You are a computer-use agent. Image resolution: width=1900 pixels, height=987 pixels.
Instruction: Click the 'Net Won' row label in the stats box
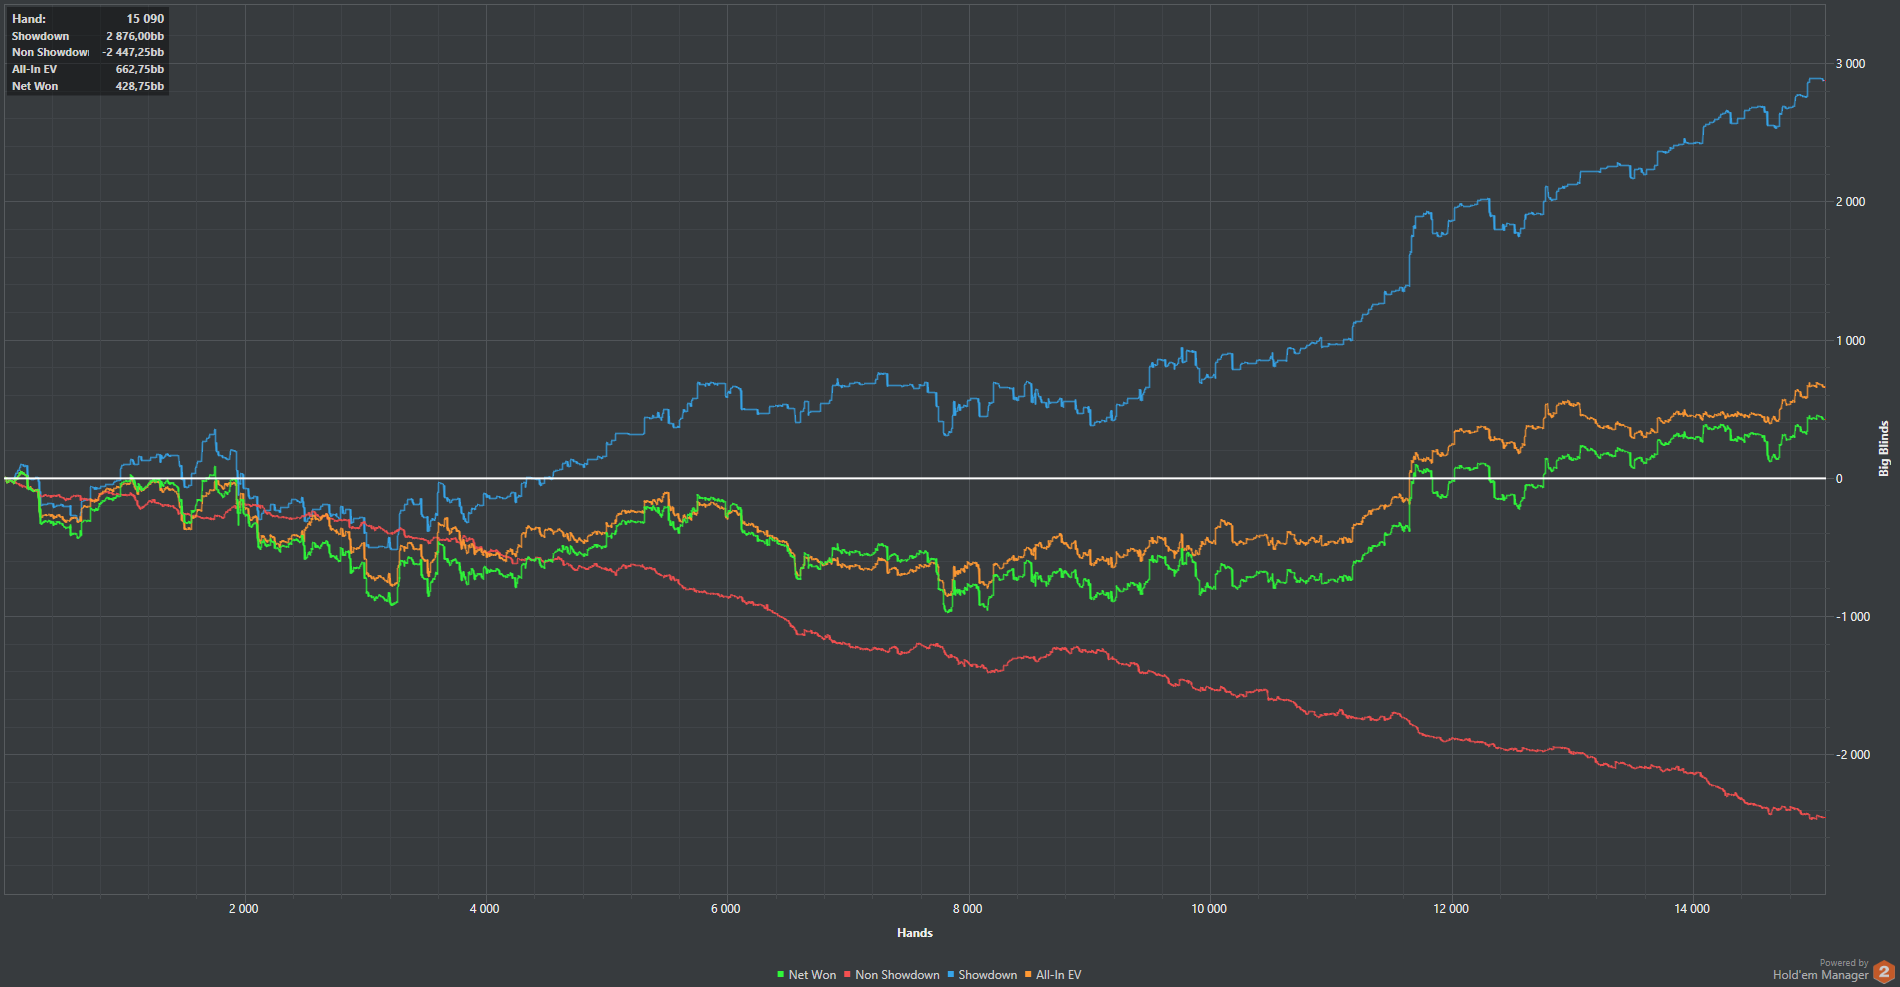pyautogui.click(x=35, y=86)
